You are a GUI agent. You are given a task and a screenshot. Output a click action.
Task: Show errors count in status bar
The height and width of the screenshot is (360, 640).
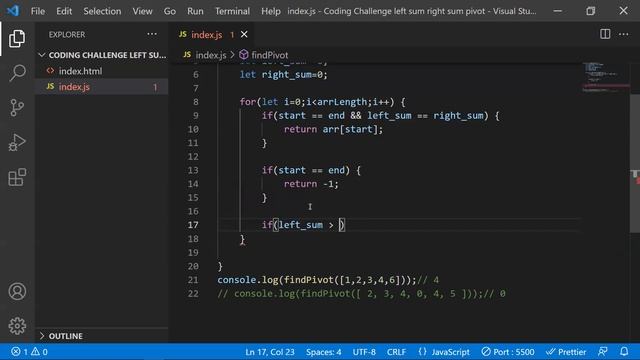point(20,351)
